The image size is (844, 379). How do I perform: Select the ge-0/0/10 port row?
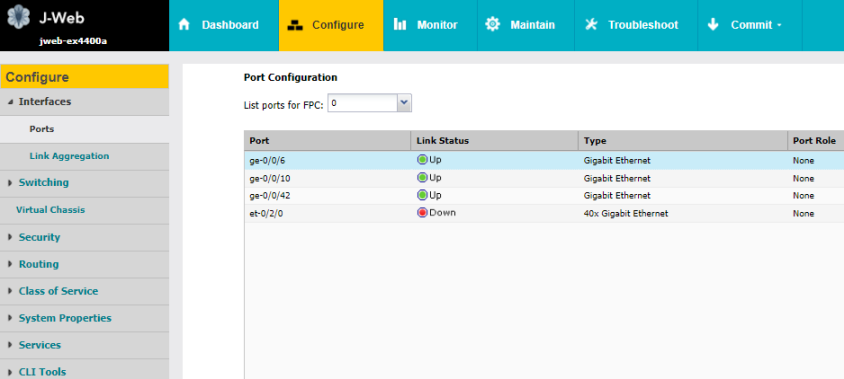coord(544,178)
